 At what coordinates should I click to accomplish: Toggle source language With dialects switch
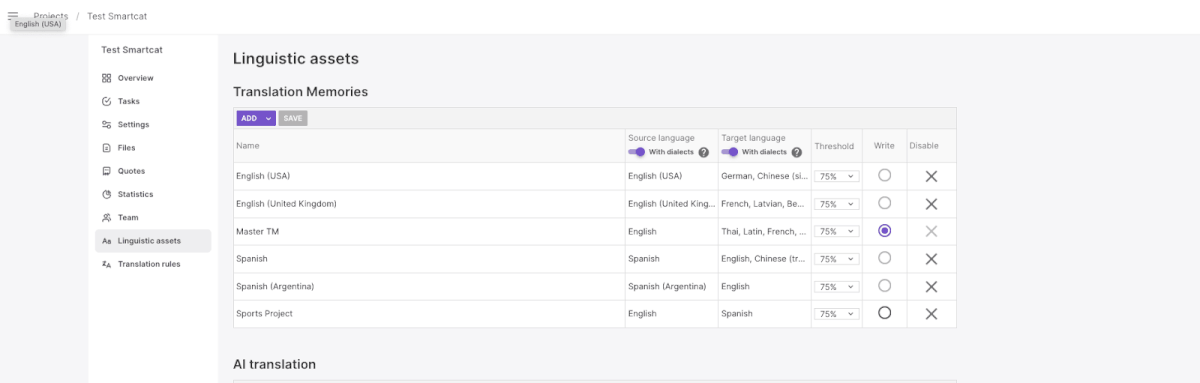[636, 152]
